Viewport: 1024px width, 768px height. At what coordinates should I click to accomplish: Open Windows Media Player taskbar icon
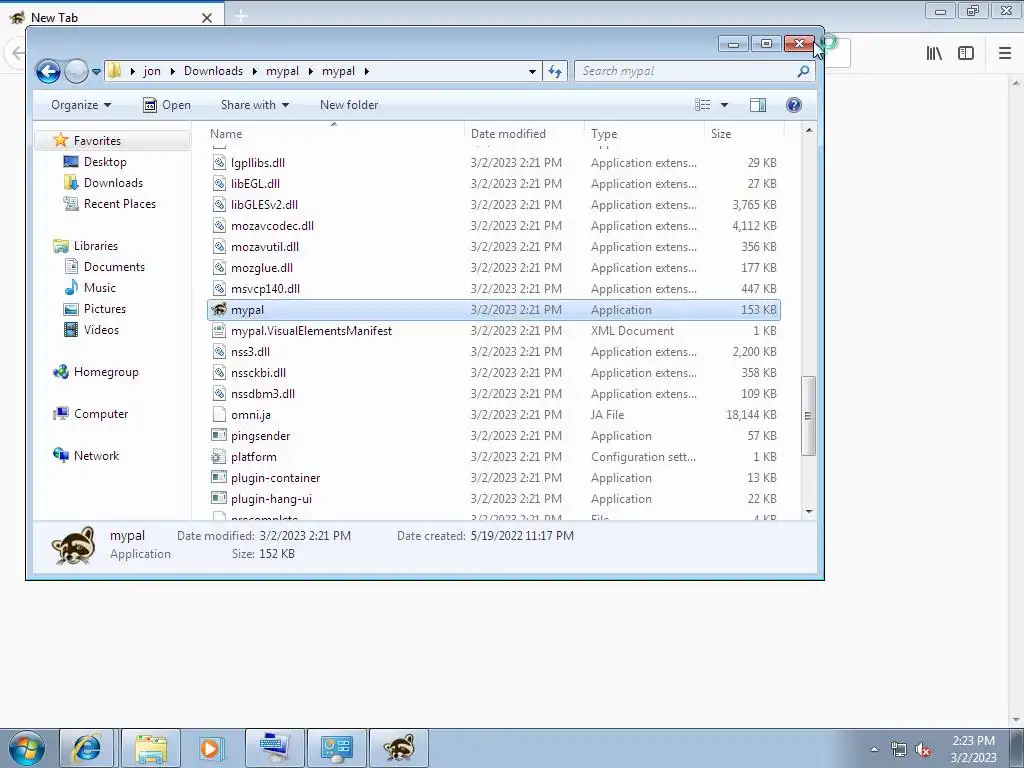click(210, 748)
